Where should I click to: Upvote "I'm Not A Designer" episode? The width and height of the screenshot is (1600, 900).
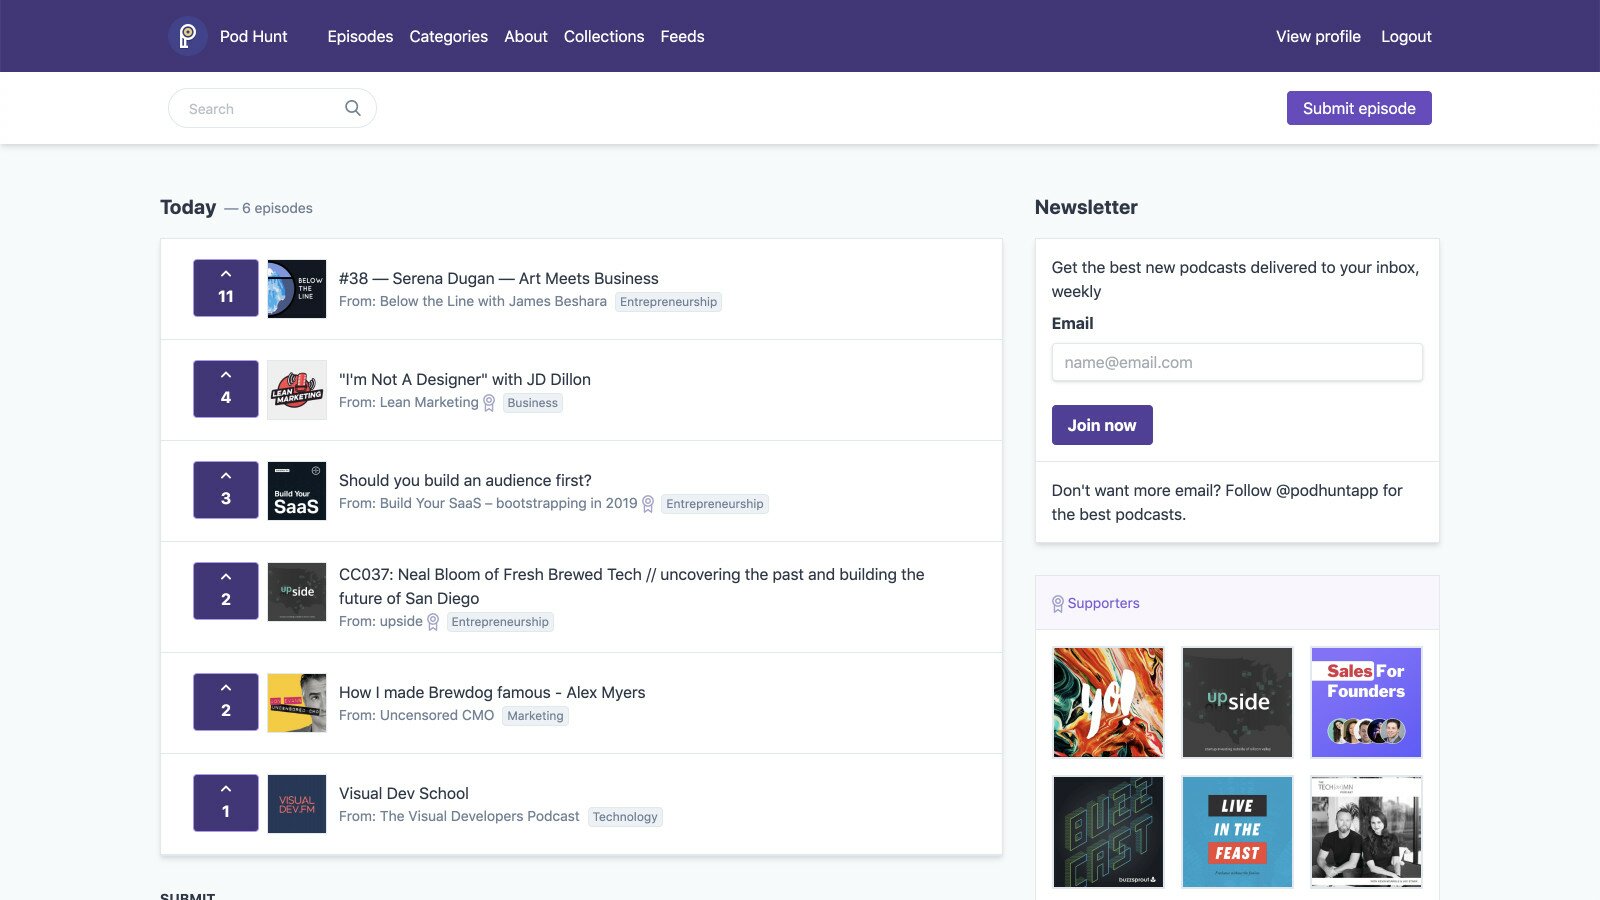coord(226,389)
